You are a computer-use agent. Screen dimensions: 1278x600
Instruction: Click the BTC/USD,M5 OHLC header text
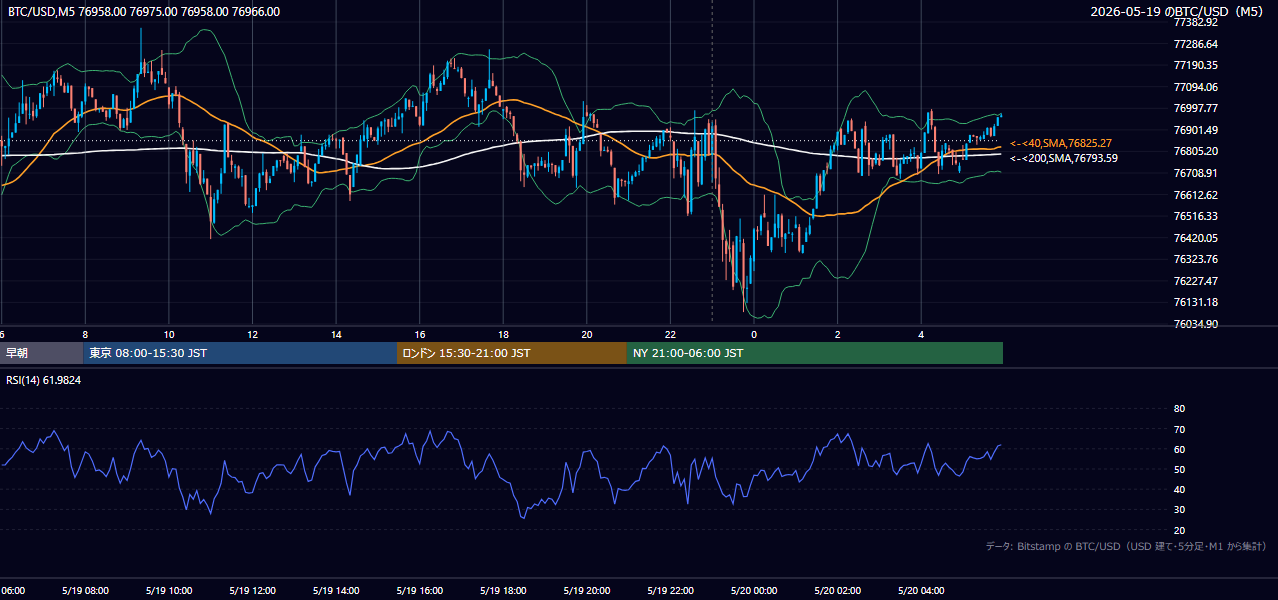pos(144,12)
